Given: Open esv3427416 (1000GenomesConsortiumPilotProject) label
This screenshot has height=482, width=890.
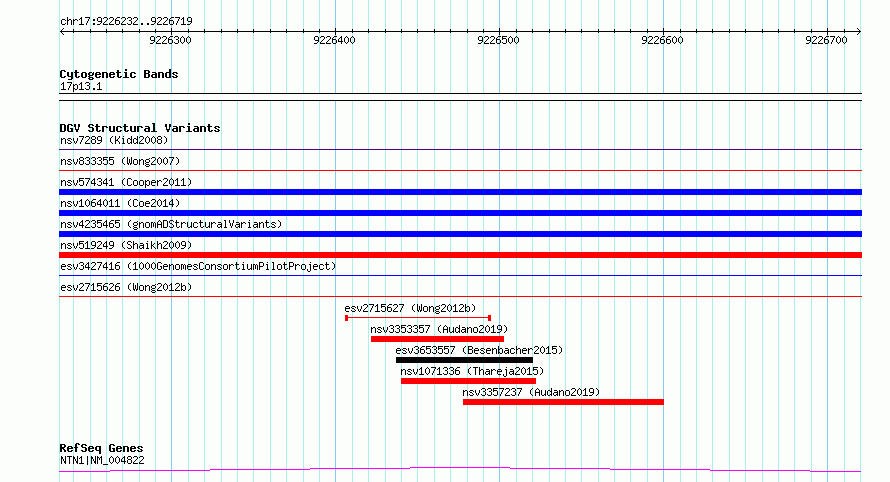Looking at the screenshot, I should pos(198,266).
